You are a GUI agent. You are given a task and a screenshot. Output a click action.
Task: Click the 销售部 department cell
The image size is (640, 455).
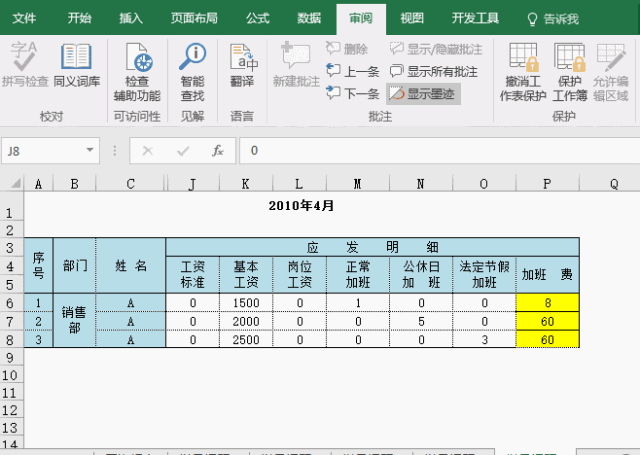[74, 320]
